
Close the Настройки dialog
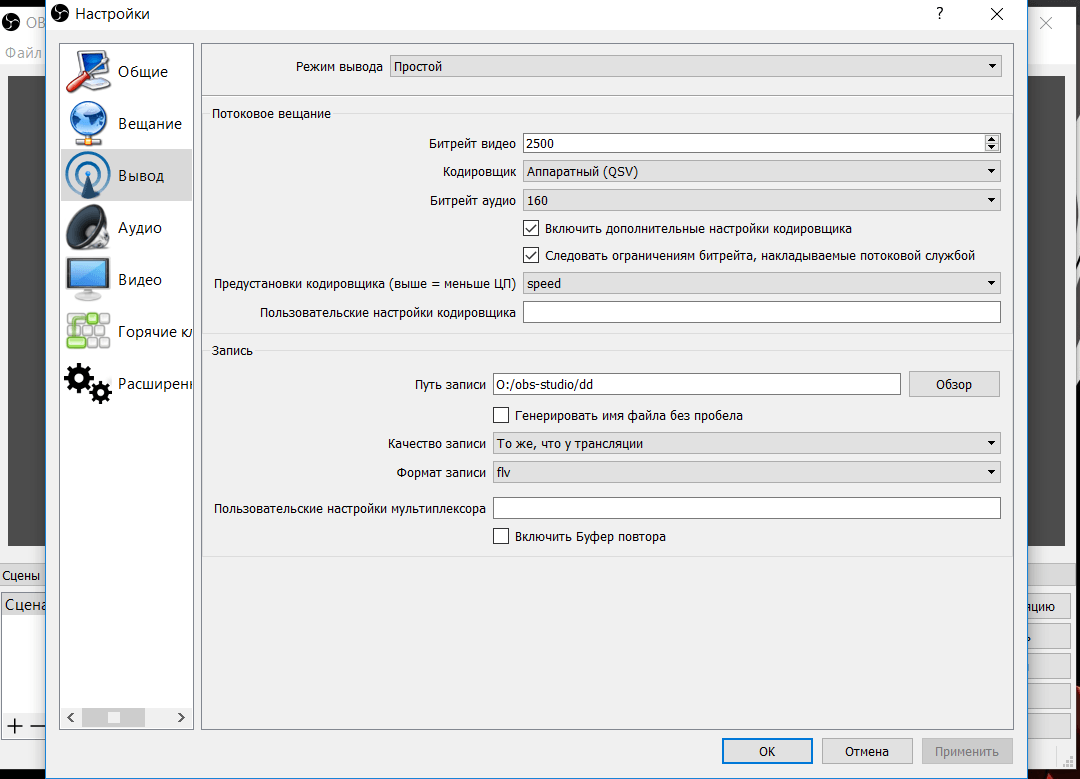[x=997, y=14]
